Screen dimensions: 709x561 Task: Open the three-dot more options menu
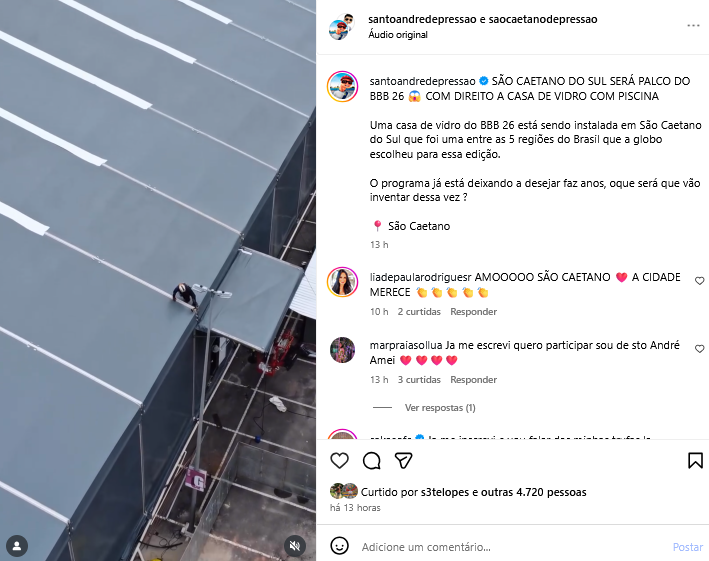[x=693, y=26]
